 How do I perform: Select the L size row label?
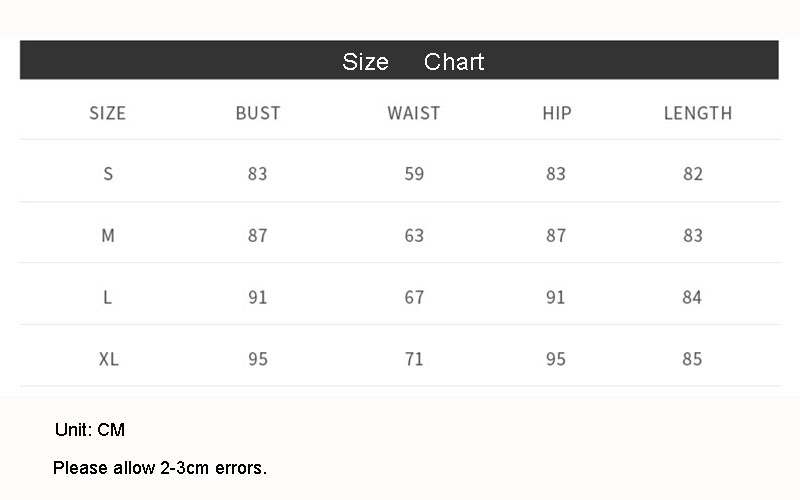[x=108, y=298]
